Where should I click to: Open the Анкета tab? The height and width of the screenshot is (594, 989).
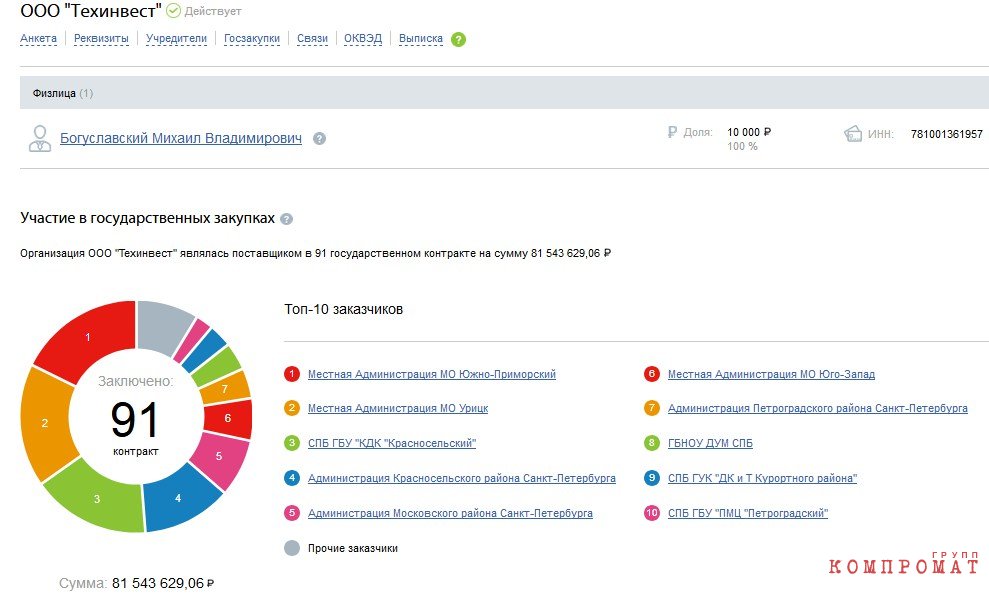[x=38, y=38]
